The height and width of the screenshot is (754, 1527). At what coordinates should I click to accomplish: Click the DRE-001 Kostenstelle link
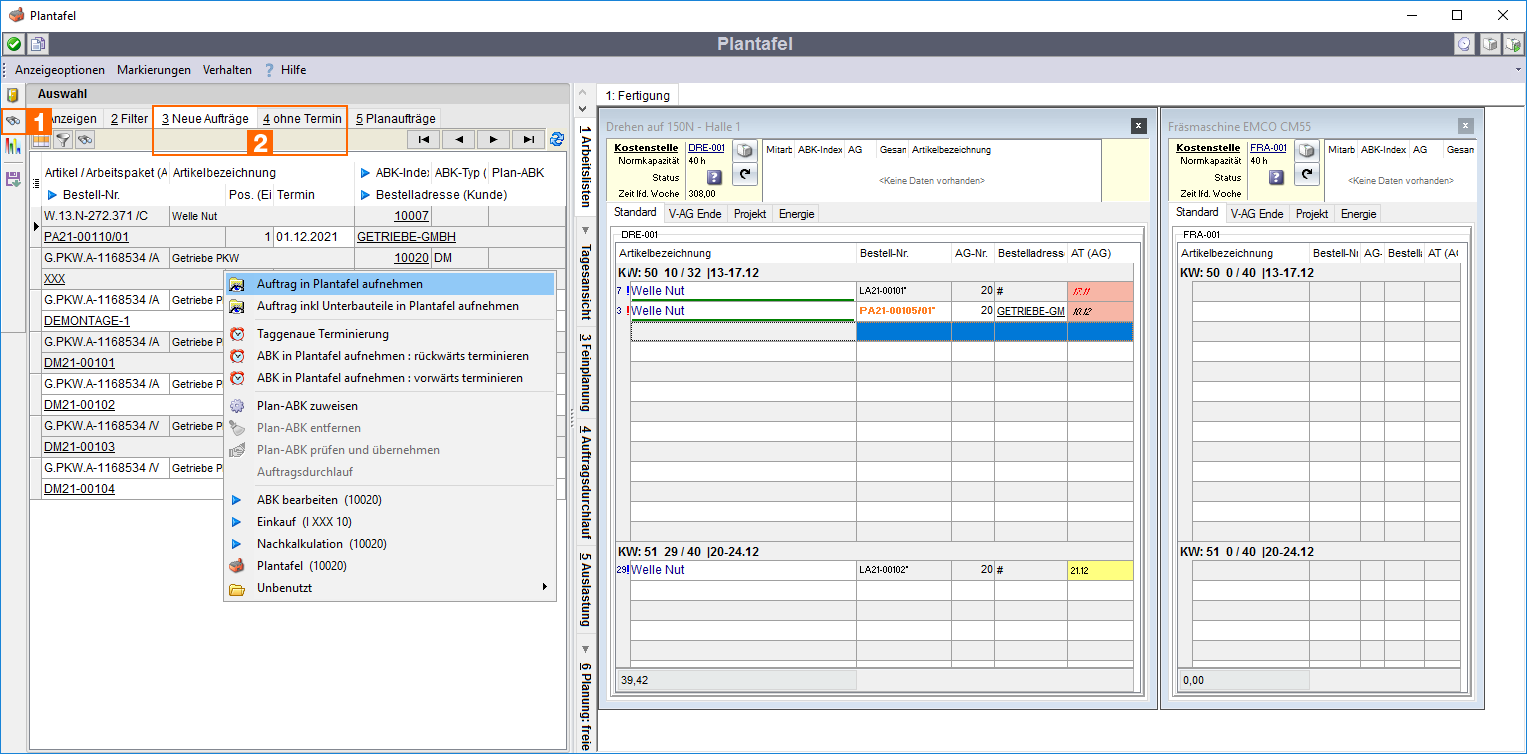click(706, 148)
